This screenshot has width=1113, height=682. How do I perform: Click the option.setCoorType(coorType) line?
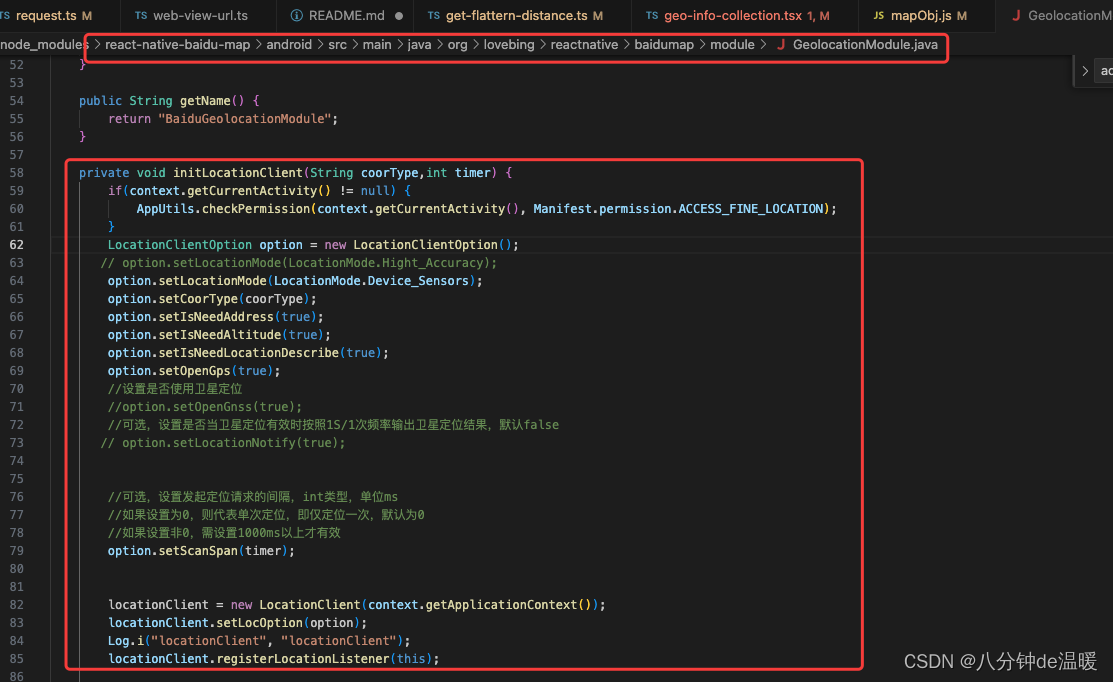(x=212, y=299)
